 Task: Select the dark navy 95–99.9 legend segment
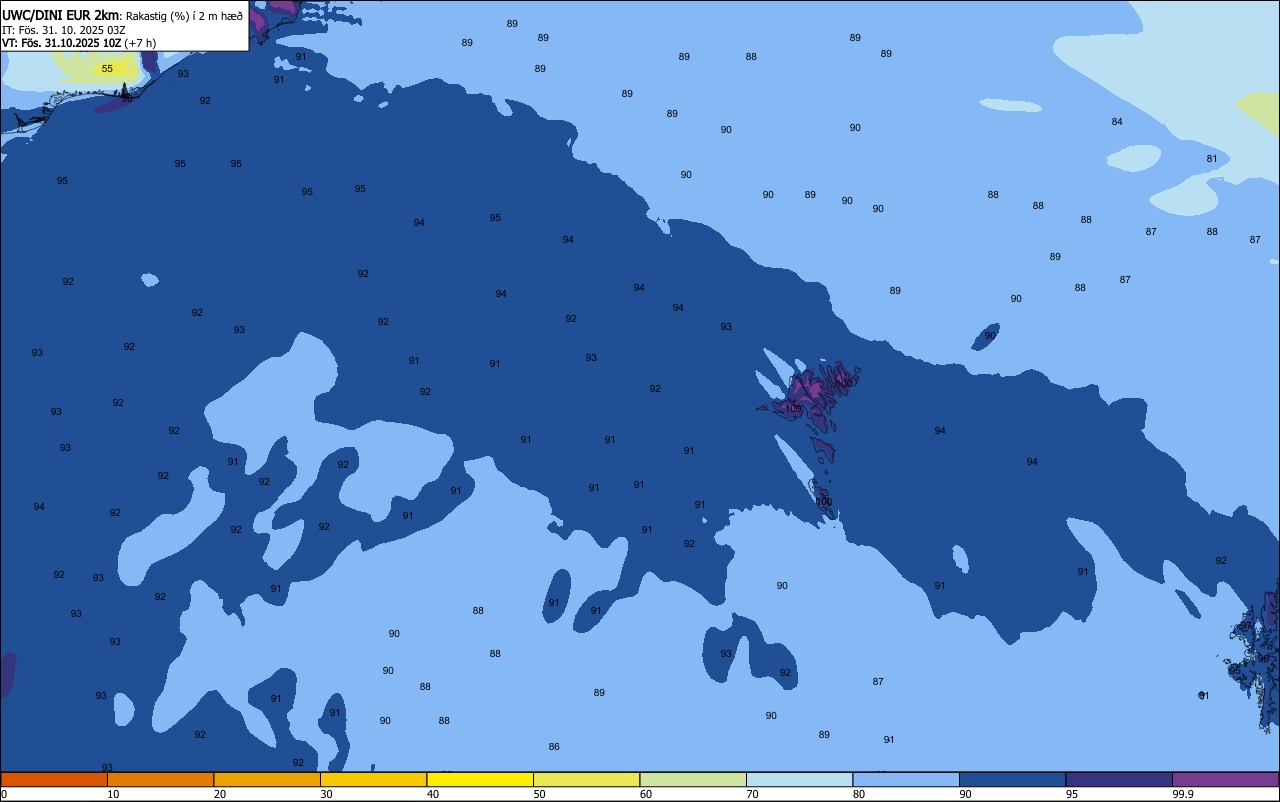pos(1119,779)
